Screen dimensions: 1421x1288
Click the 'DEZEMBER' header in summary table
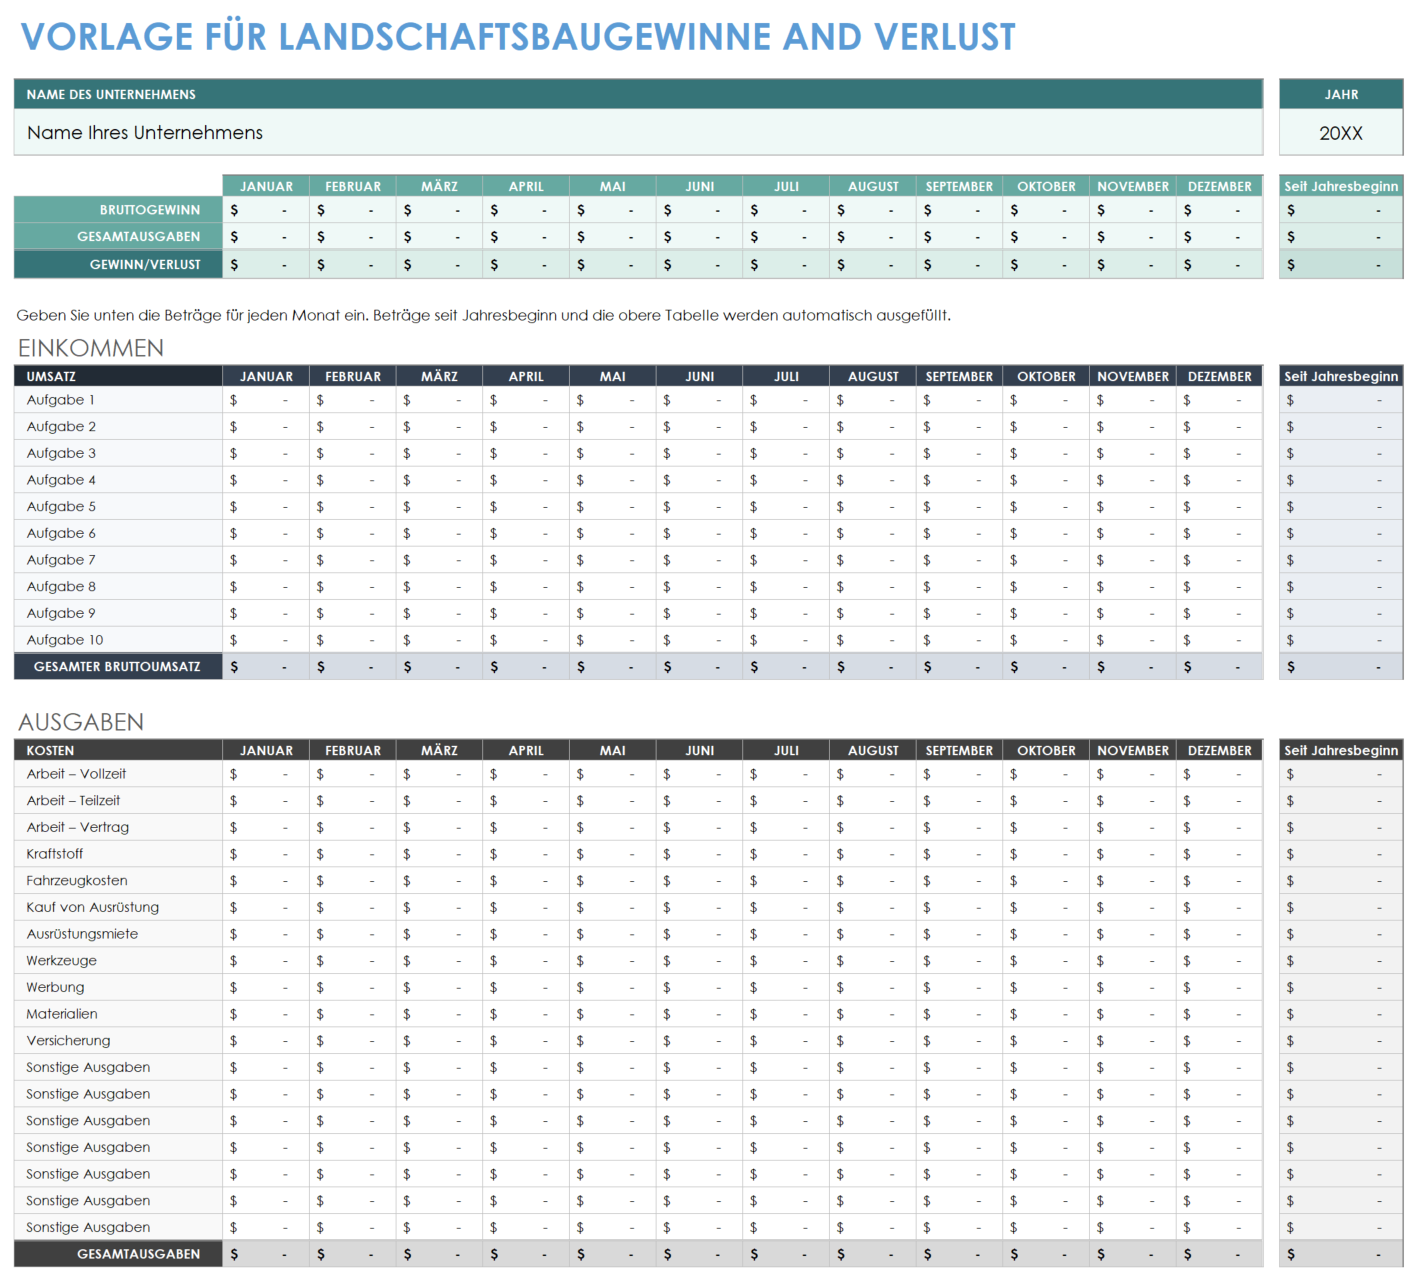(x=1220, y=186)
